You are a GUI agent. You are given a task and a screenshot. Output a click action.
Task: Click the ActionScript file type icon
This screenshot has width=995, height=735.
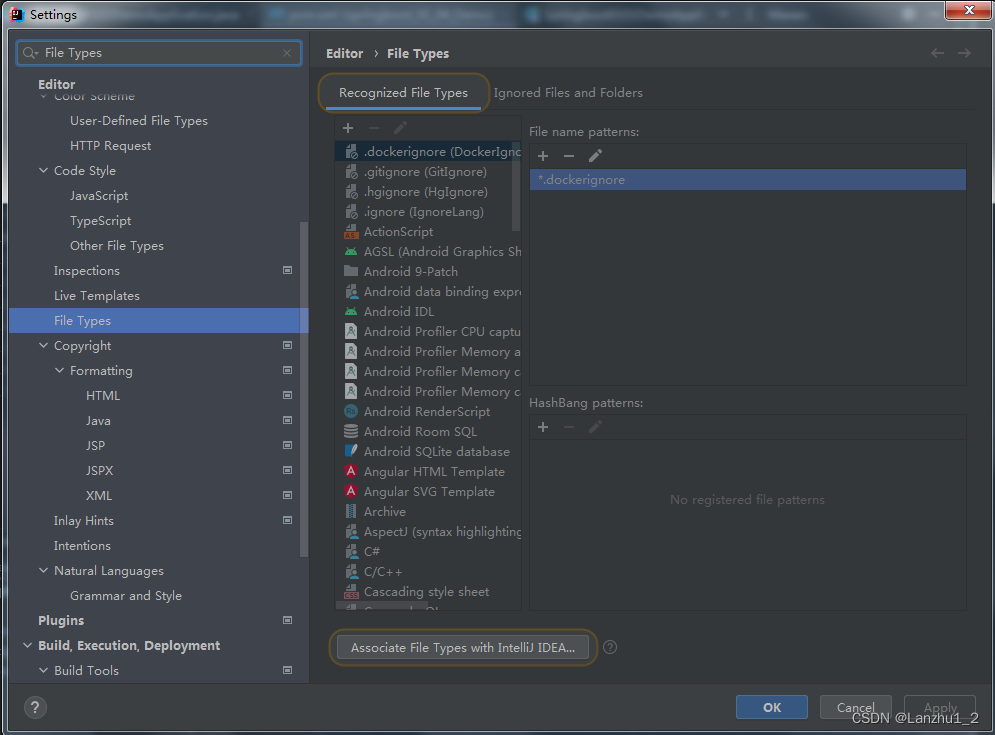coord(351,232)
